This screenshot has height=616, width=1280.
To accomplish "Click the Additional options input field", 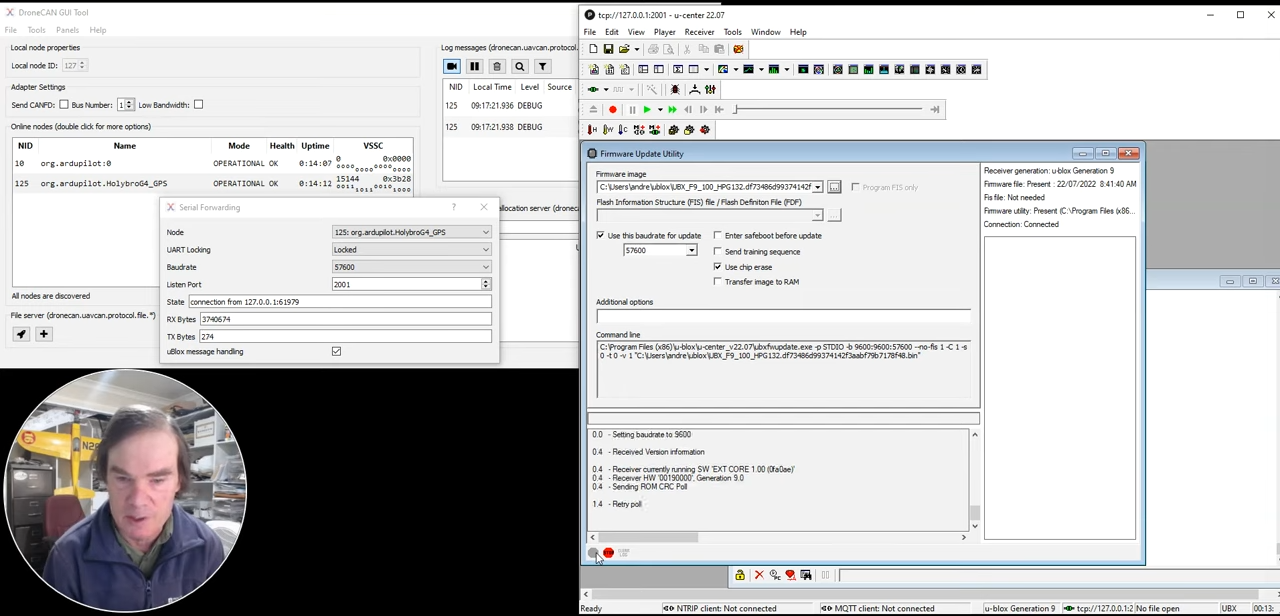I will [783, 316].
